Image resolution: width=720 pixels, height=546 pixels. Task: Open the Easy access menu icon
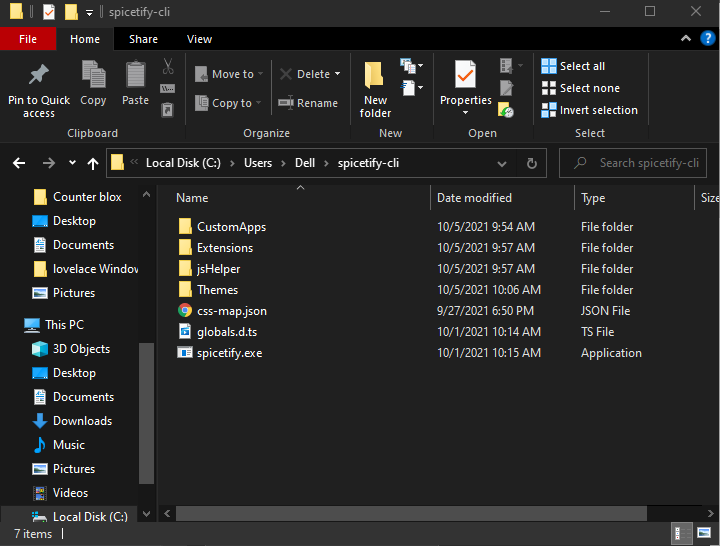[x=411, y=87]
